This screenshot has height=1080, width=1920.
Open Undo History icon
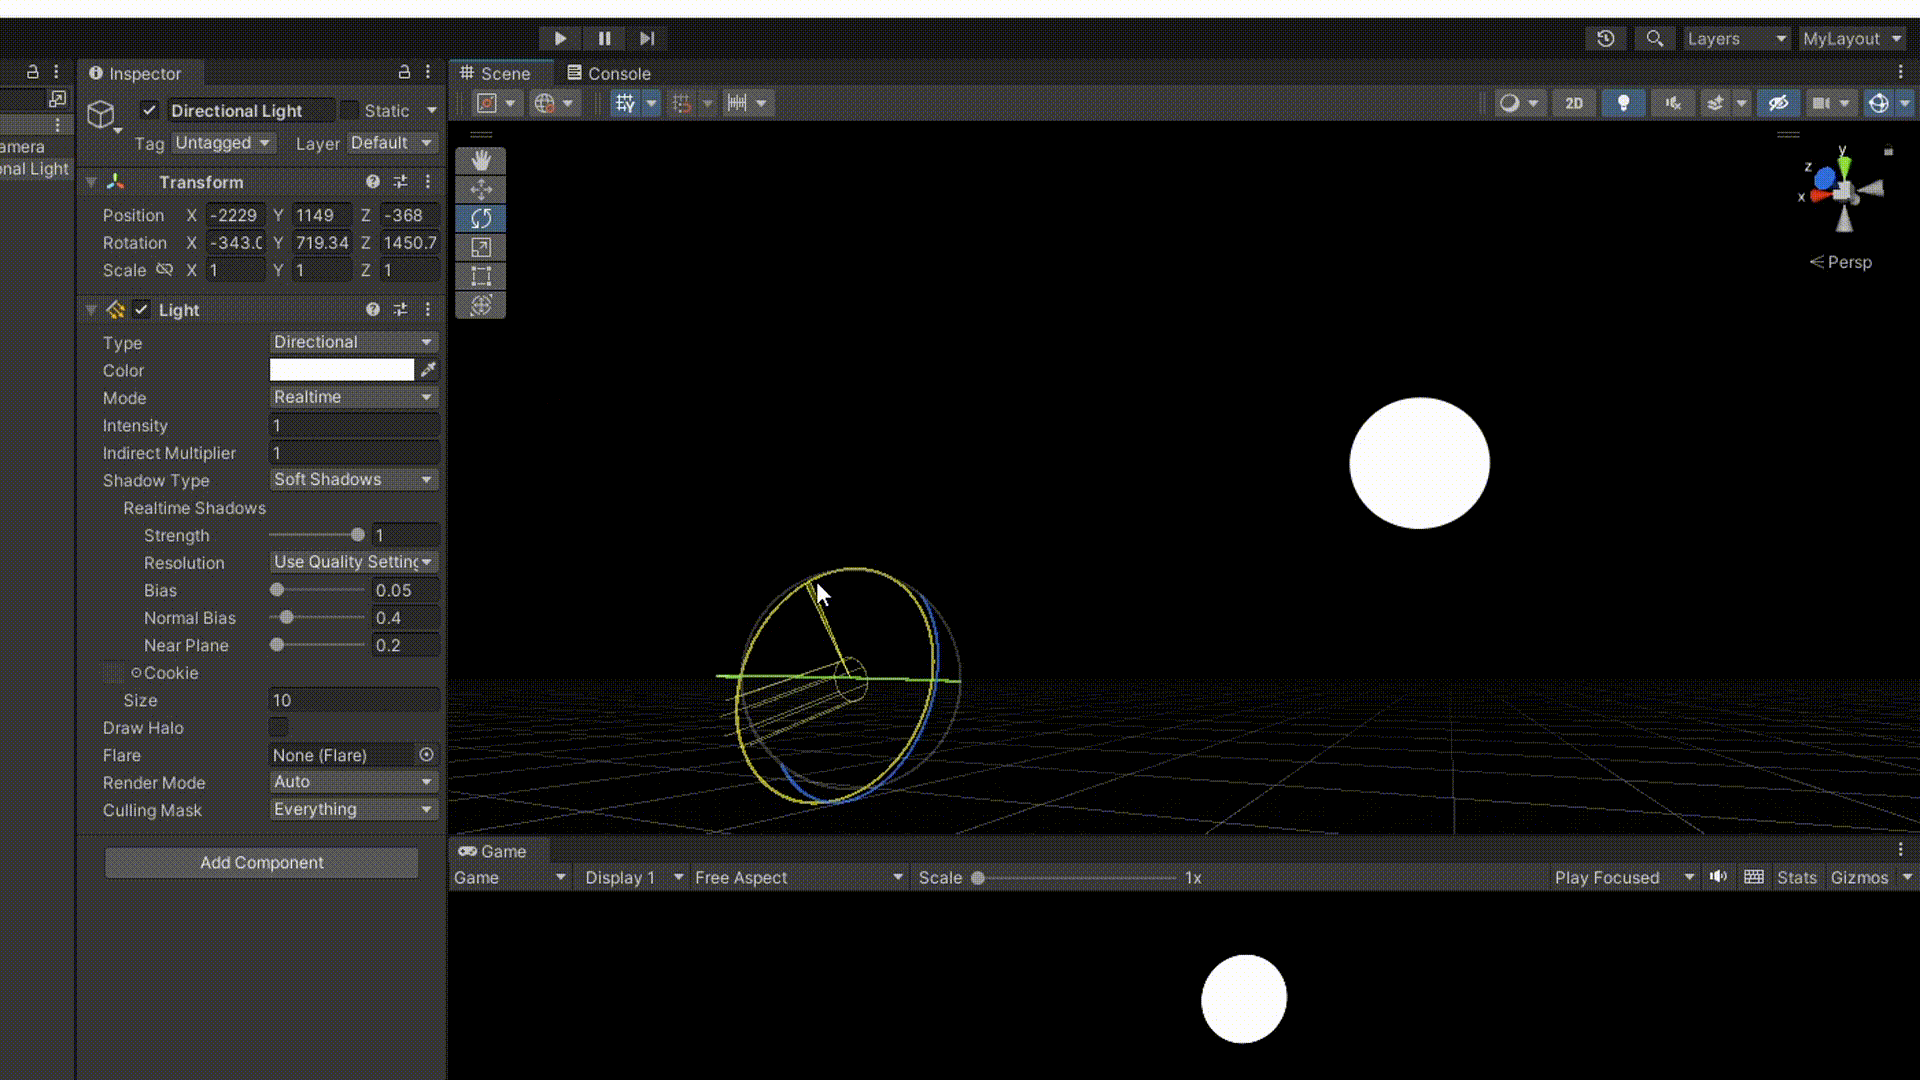point(1605,38)
